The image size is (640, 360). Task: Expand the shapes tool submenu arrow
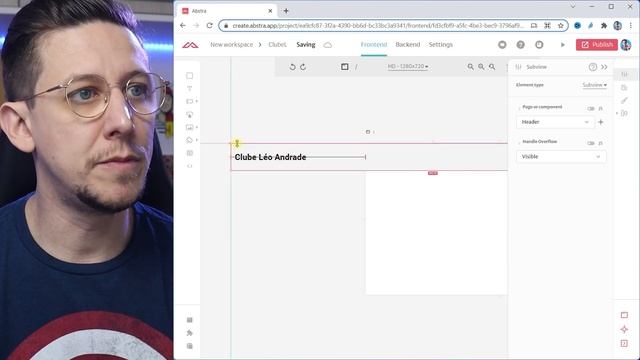[x=197, y=140]
